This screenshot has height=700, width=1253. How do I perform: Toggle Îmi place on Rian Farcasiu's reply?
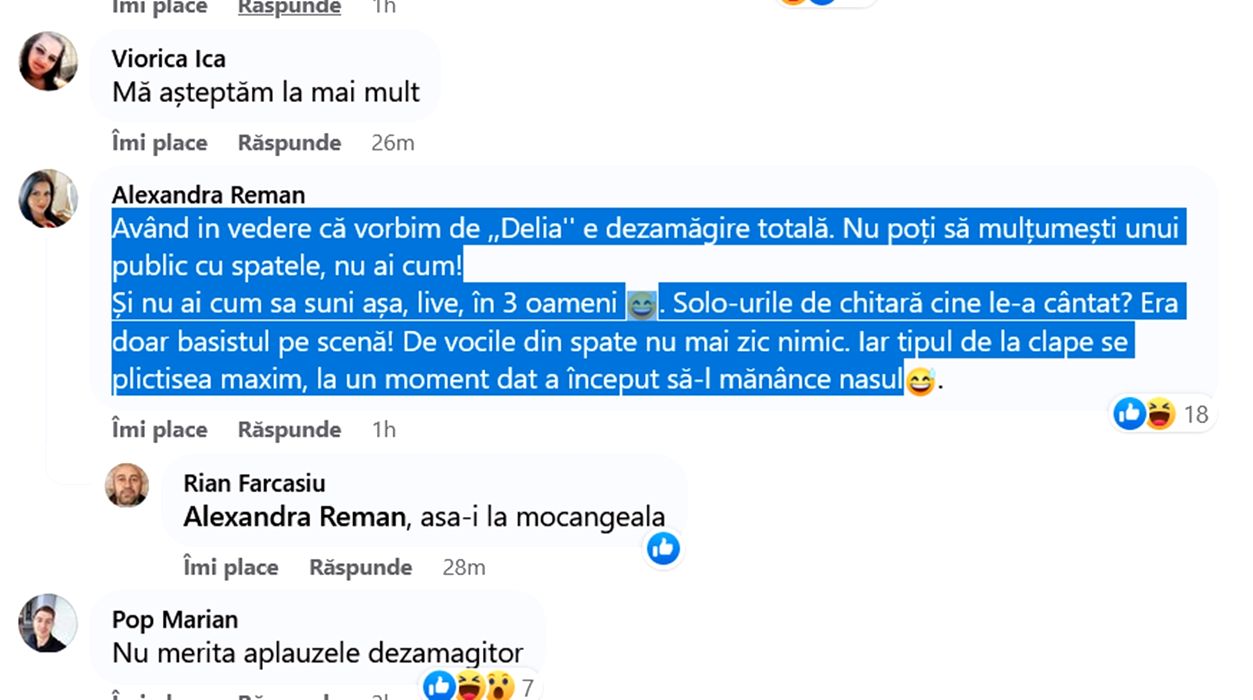pos(231,568)
